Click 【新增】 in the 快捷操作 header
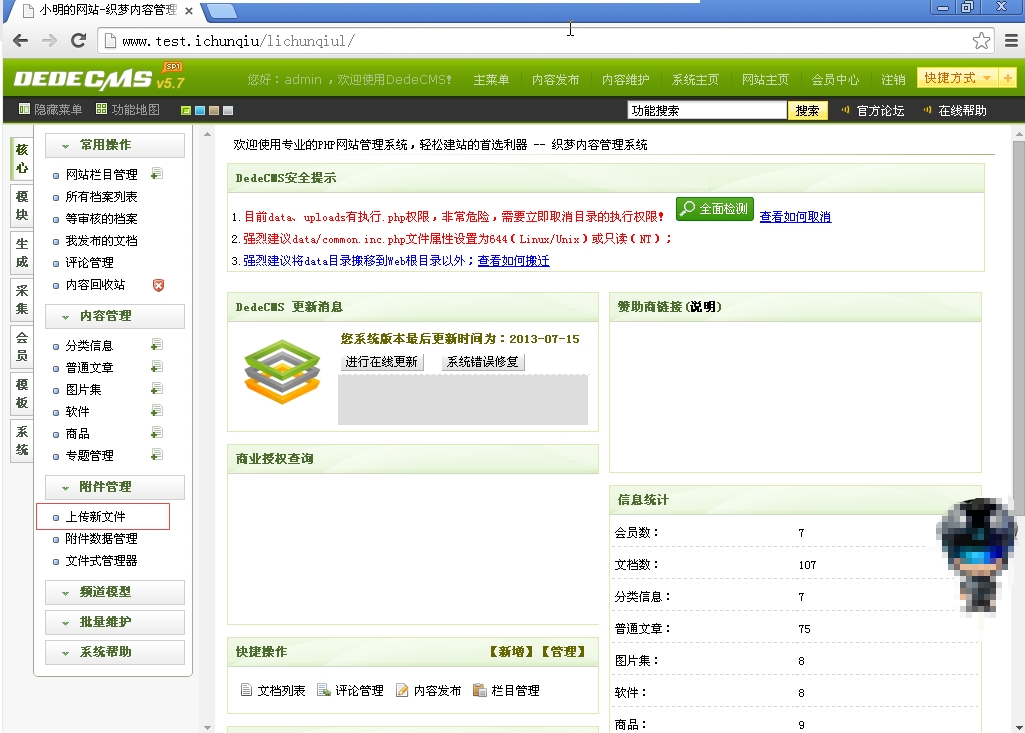Viewport: 1025px width, 733px height. tap(512, 652)
